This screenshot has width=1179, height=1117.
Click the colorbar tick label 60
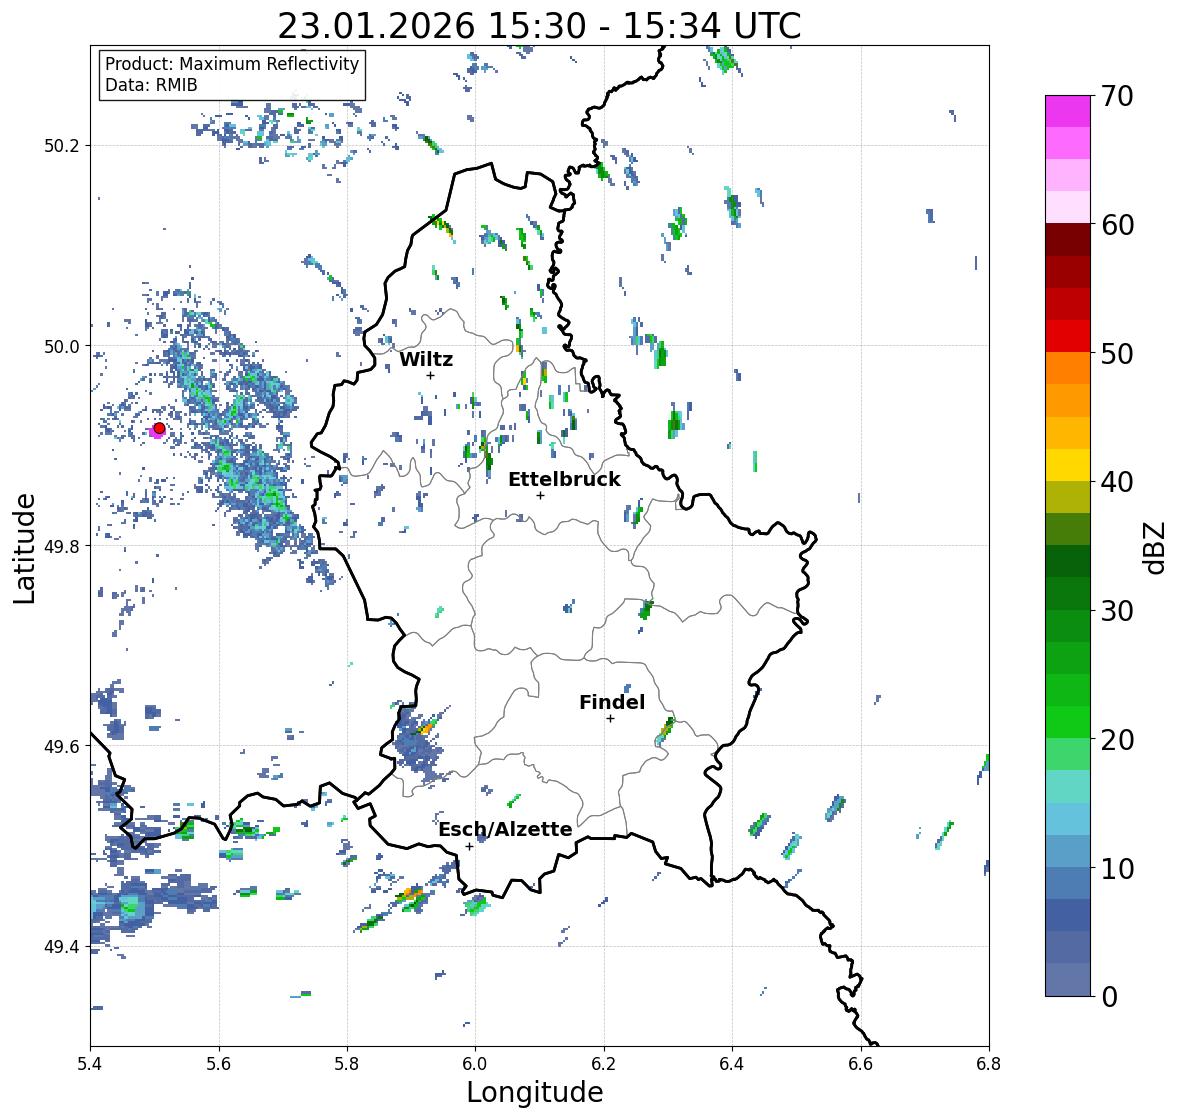pos(1117,225)
